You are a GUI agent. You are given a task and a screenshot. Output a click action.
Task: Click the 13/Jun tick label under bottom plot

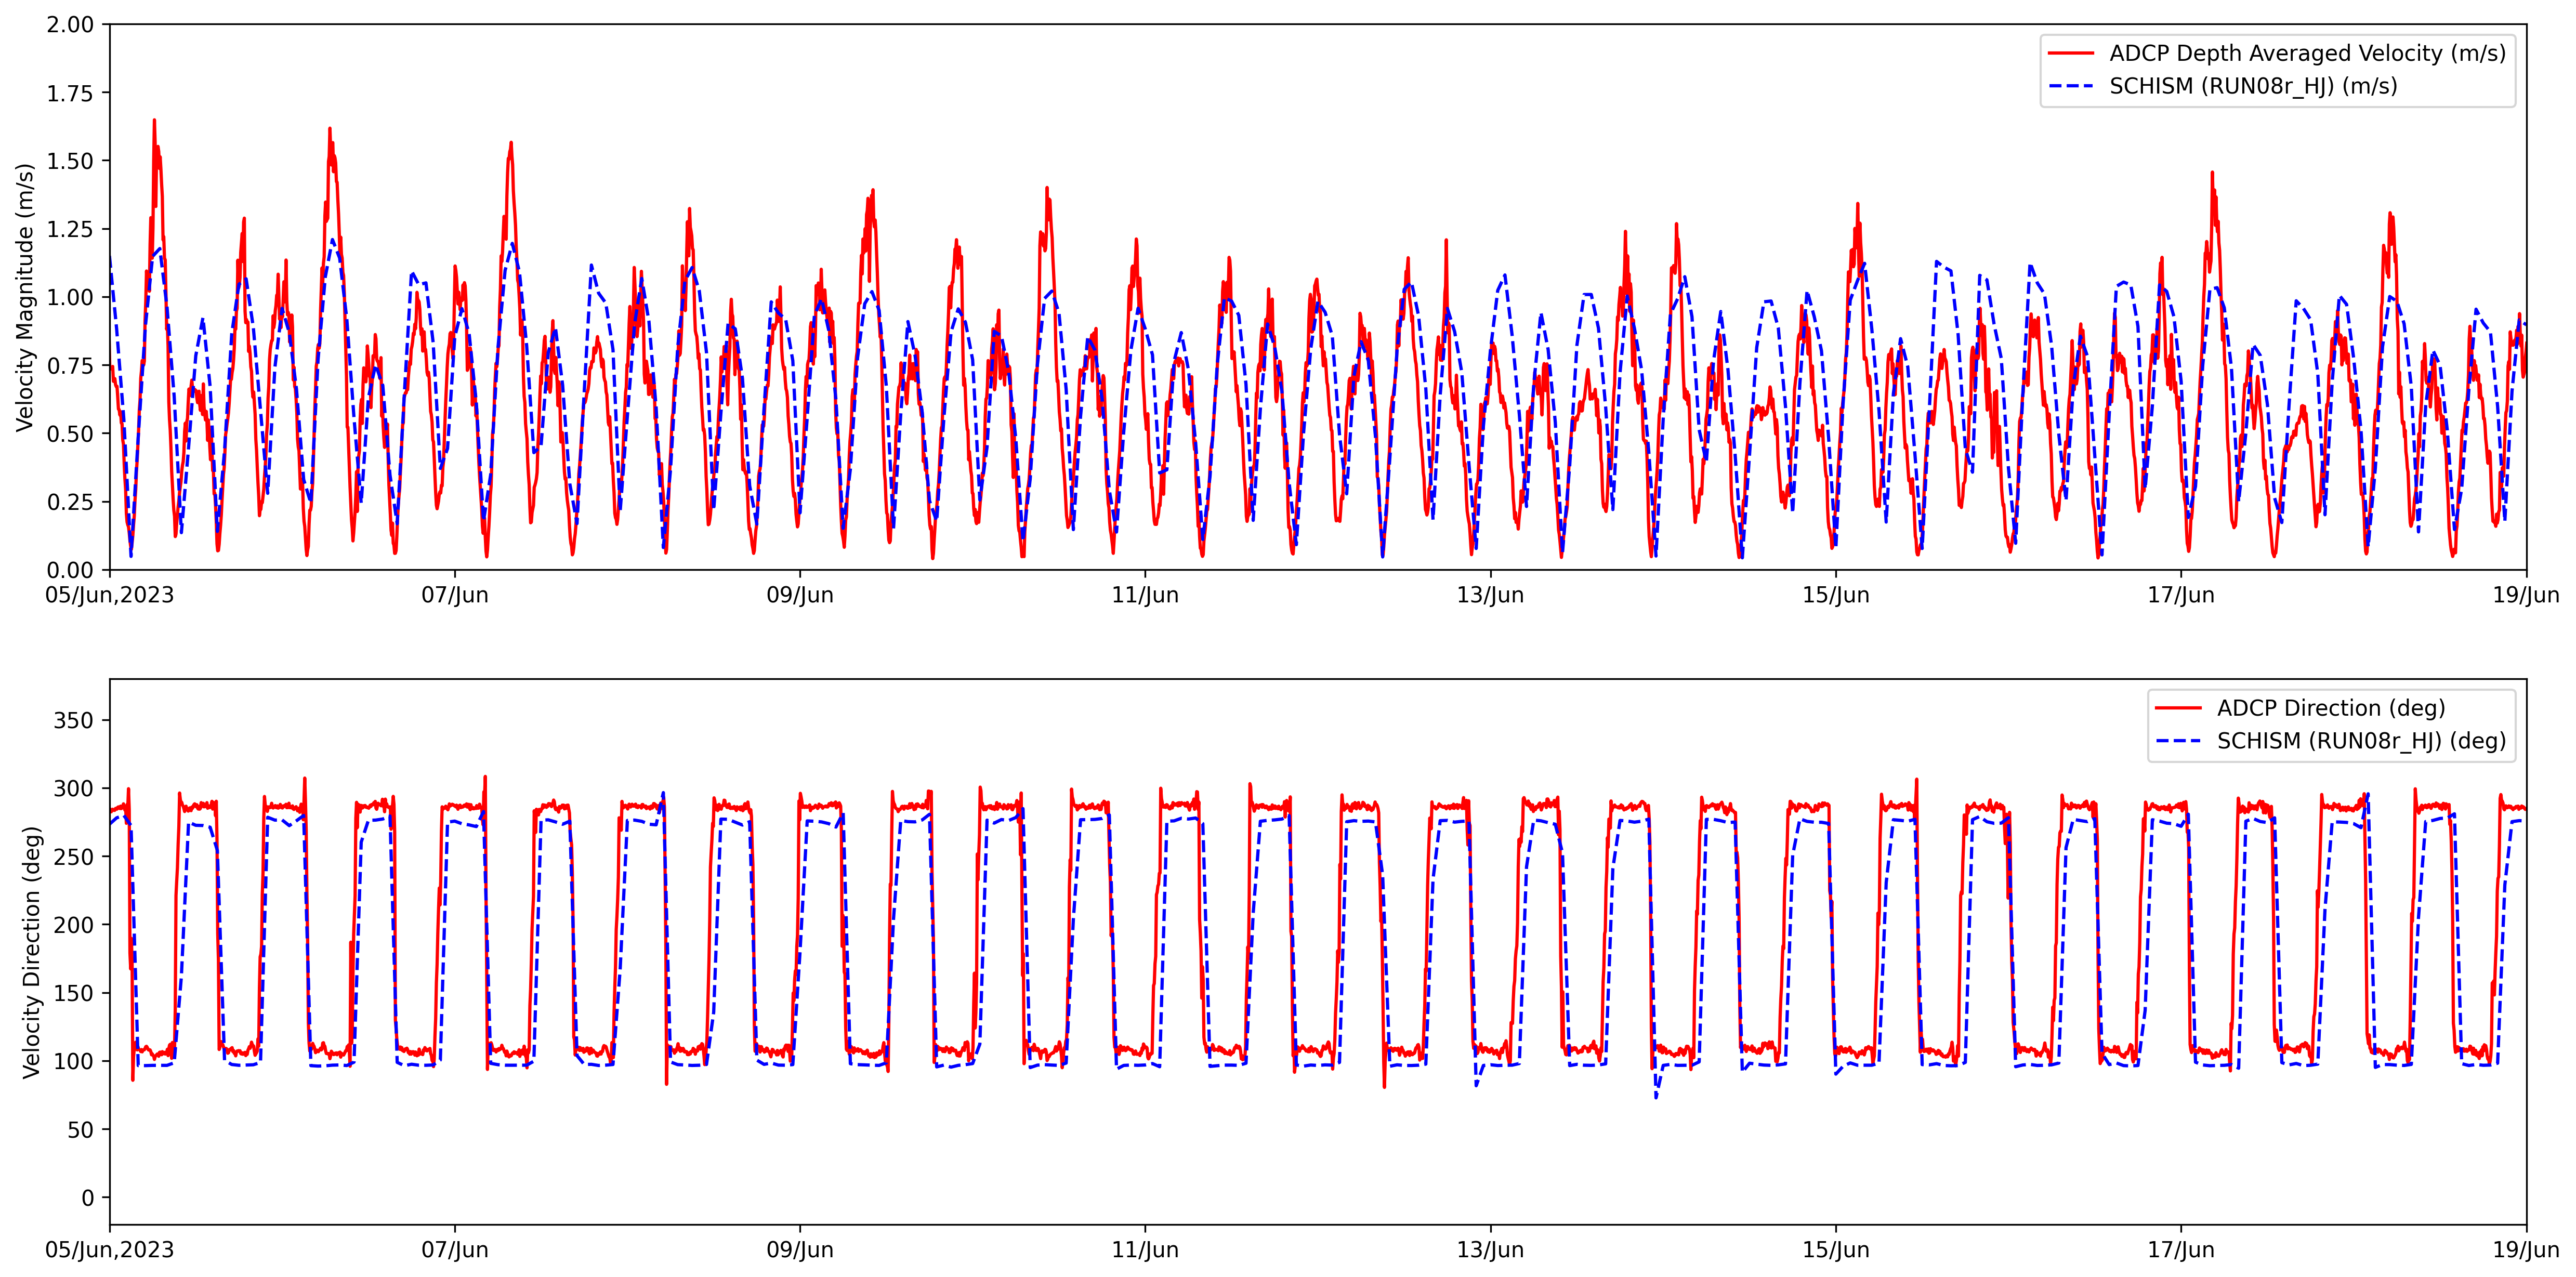1490,1250
